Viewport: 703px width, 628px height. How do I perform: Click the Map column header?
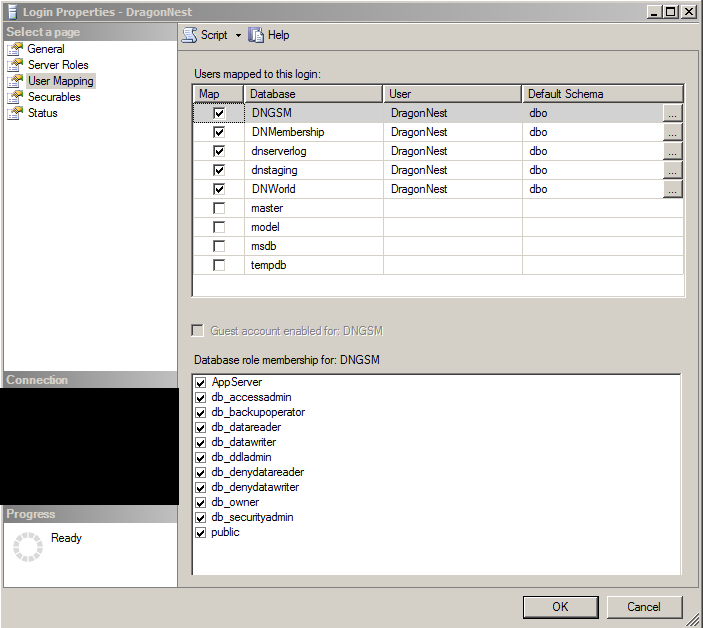click(x=218, y=94)
